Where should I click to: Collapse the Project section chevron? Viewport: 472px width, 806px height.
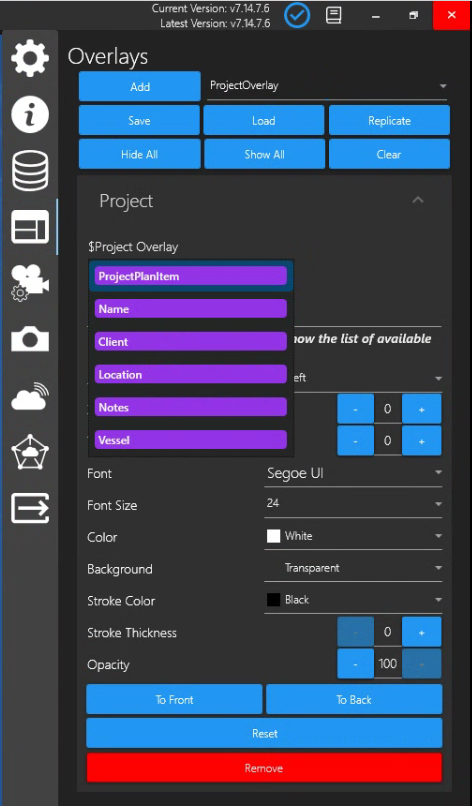418,200
